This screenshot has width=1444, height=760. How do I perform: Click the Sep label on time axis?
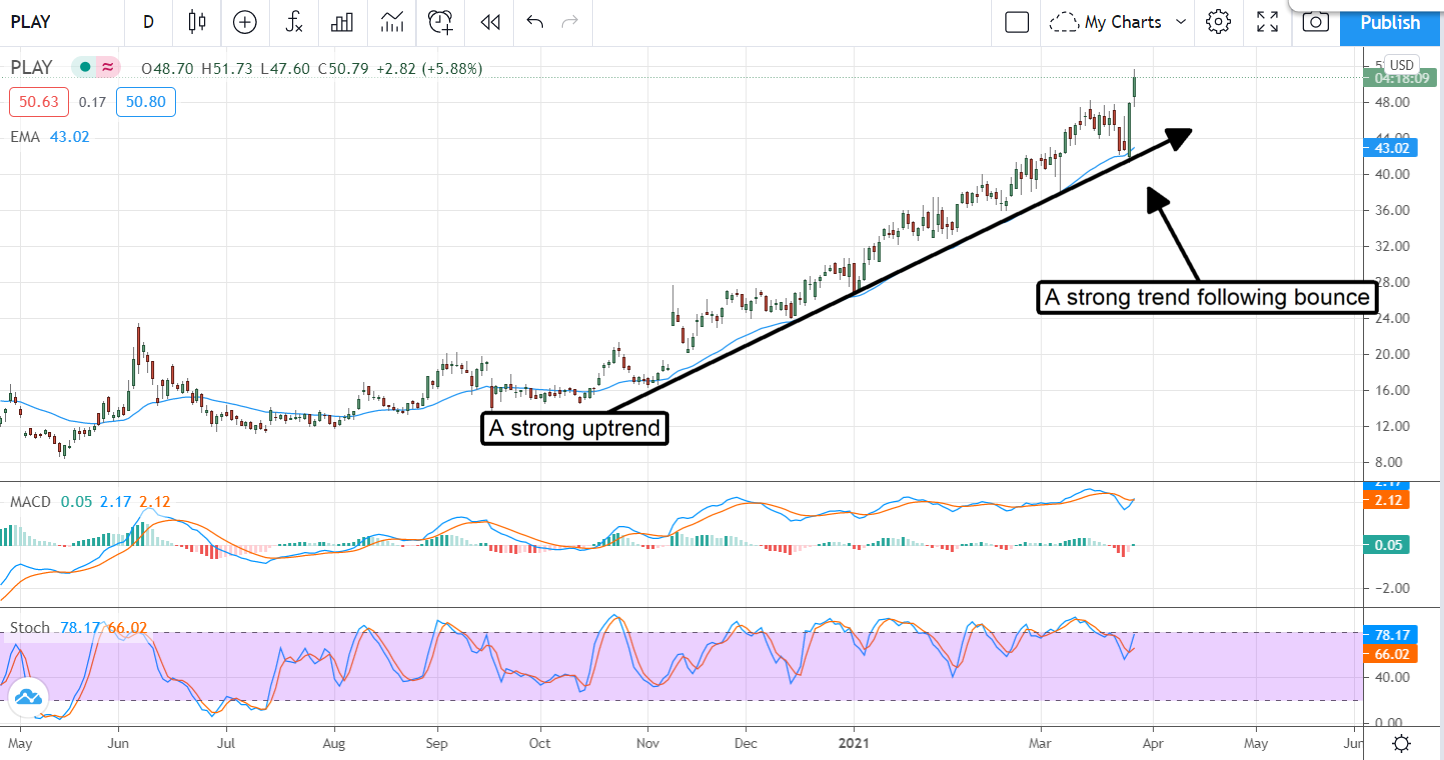click(x=437, y=744)
